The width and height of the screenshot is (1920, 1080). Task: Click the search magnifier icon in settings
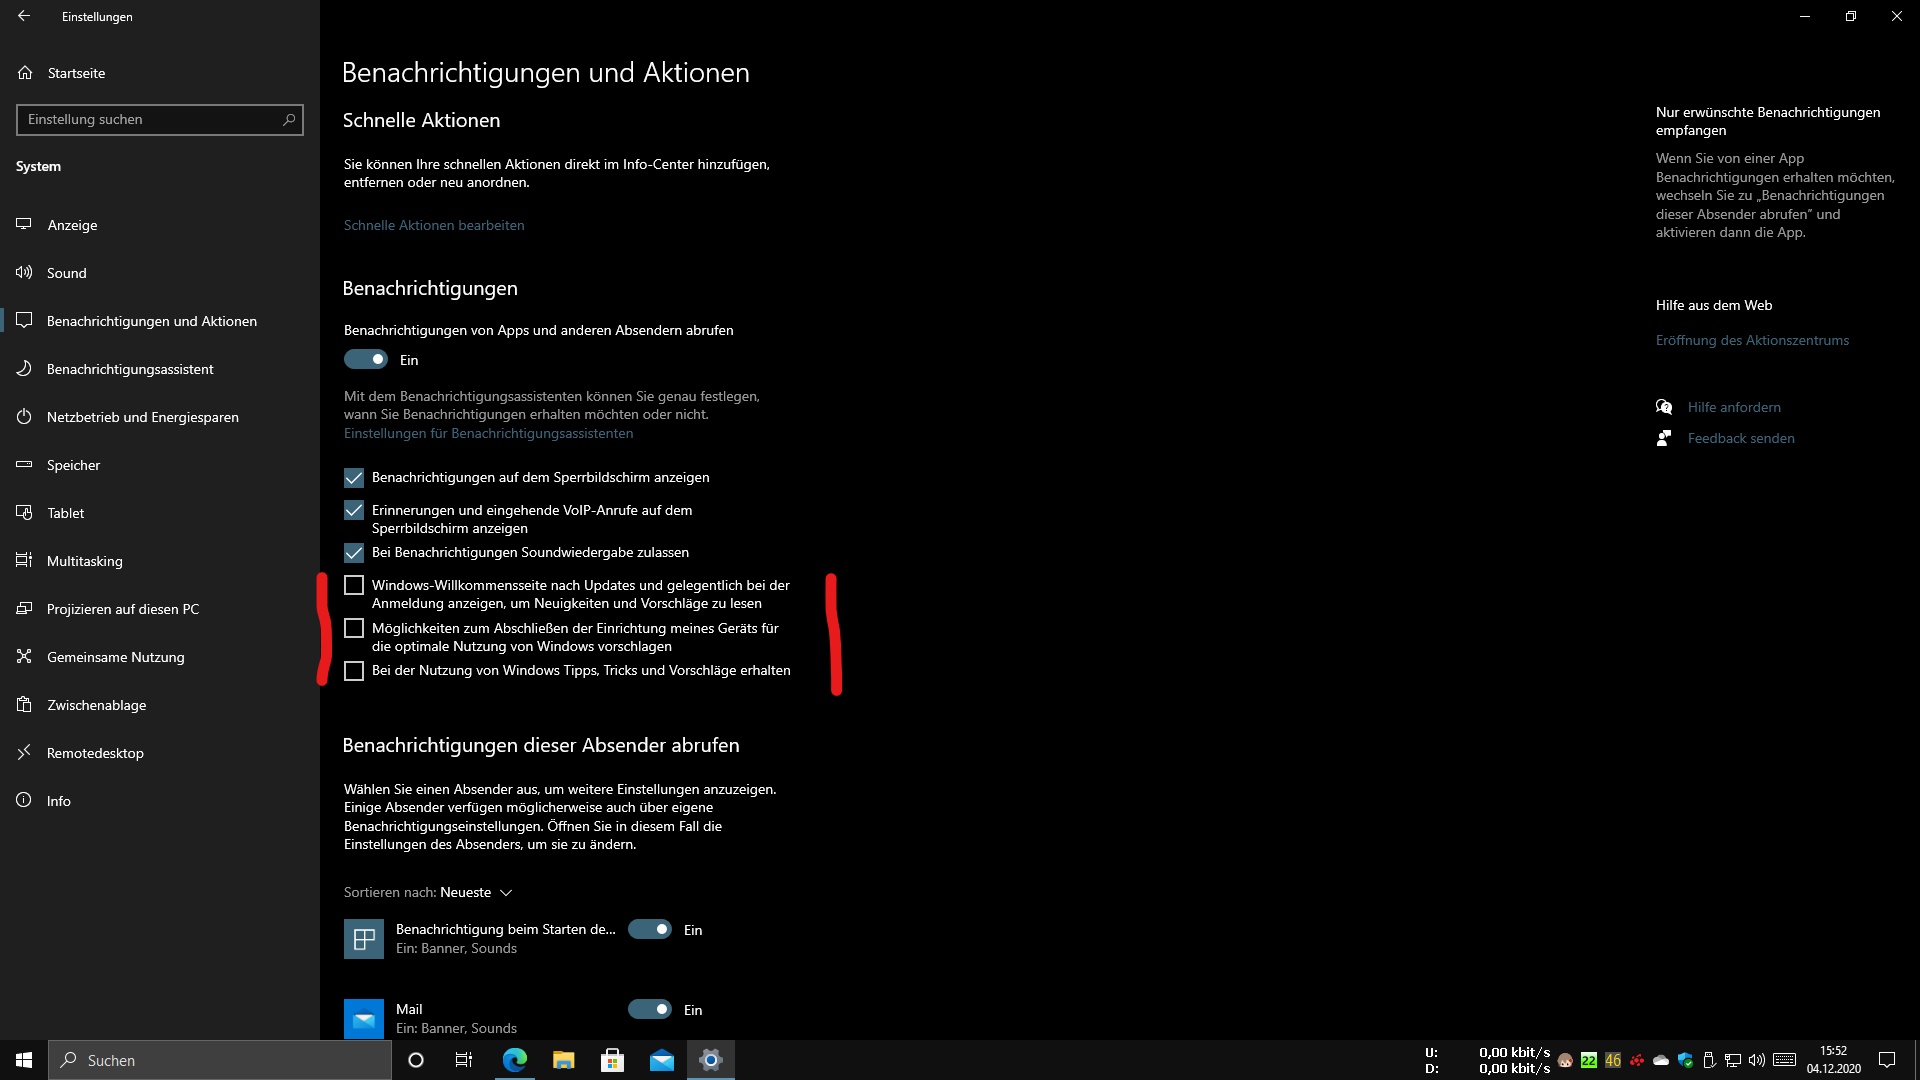coord(289,119)
